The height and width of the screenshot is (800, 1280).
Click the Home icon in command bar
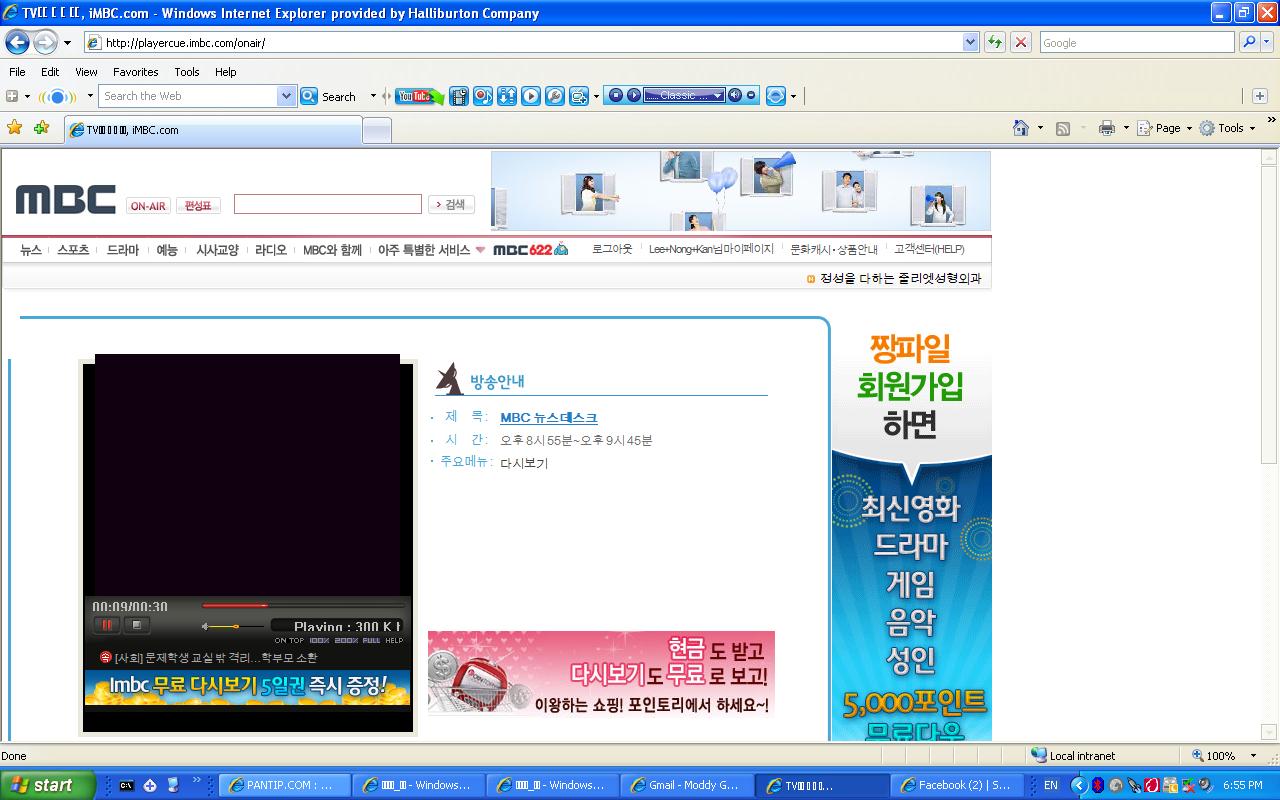(x=1021, y=128)
